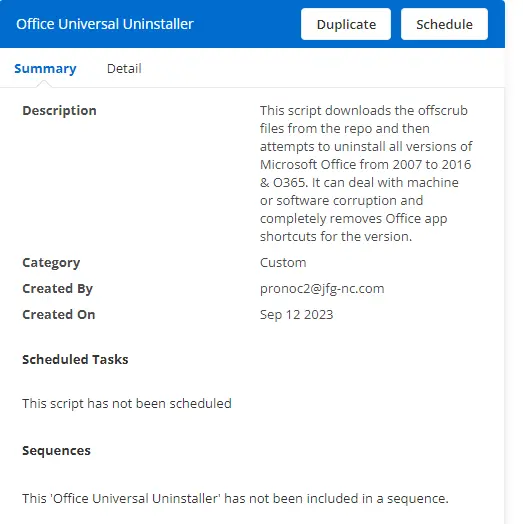This screenshot has width=523, height=524.
Task: Click the 'not been included in a sequence' message
Action: (x=235, y=499)
